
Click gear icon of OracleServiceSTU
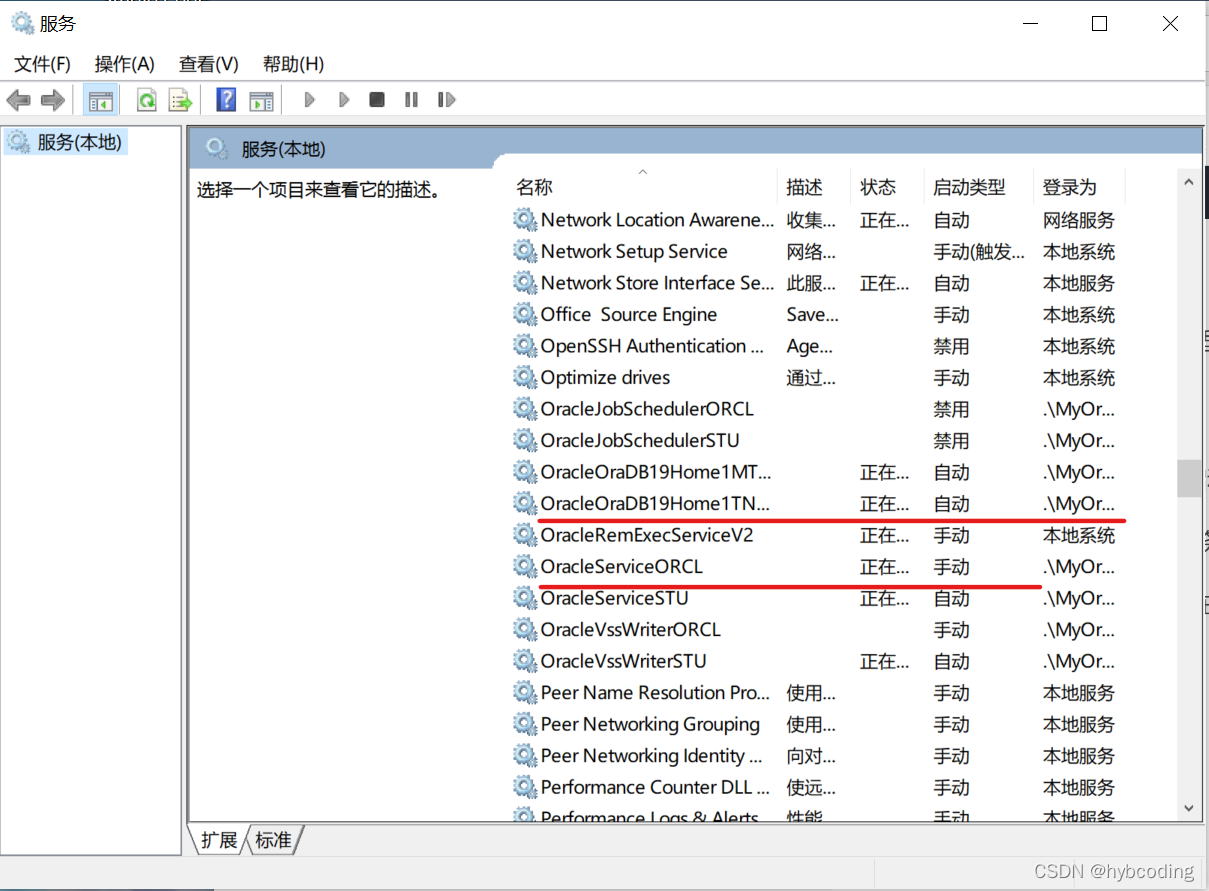pyautogui.click(x=525, y=598)
